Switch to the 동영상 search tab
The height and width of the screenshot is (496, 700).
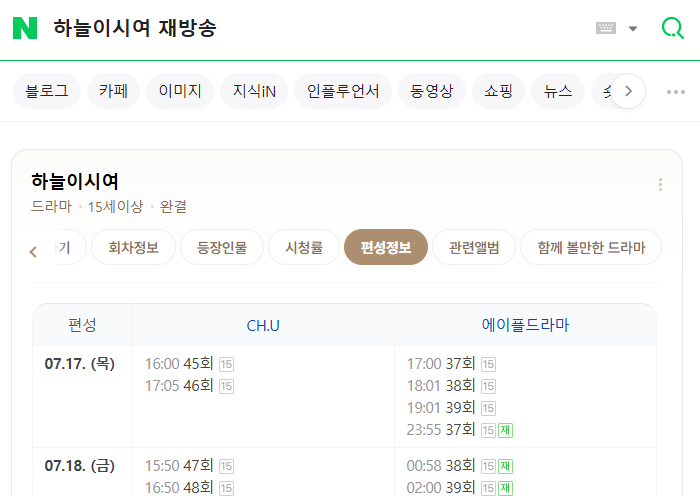pyautogui.click(x=432, y=91)
